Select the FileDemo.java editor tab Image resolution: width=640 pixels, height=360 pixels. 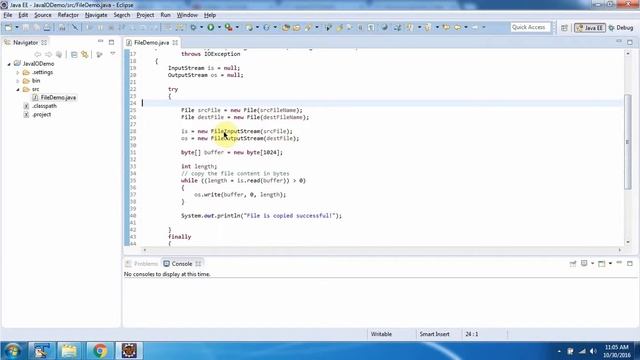pos(151,42)
